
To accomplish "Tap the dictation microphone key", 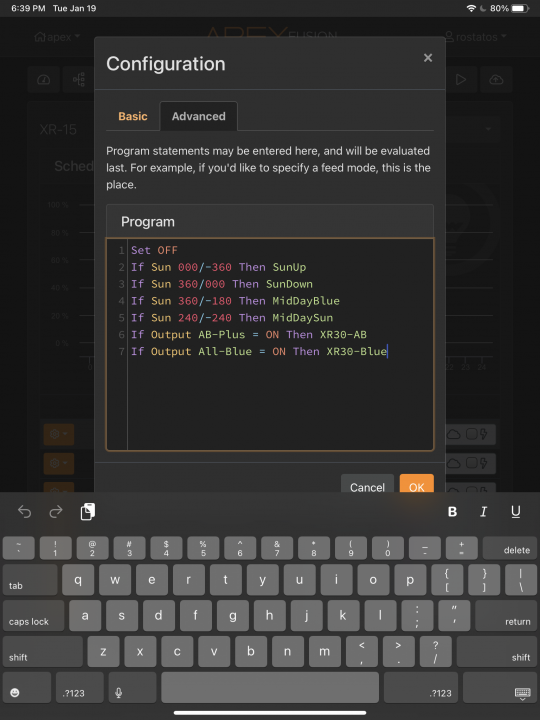I will click(x=132, y=687).
